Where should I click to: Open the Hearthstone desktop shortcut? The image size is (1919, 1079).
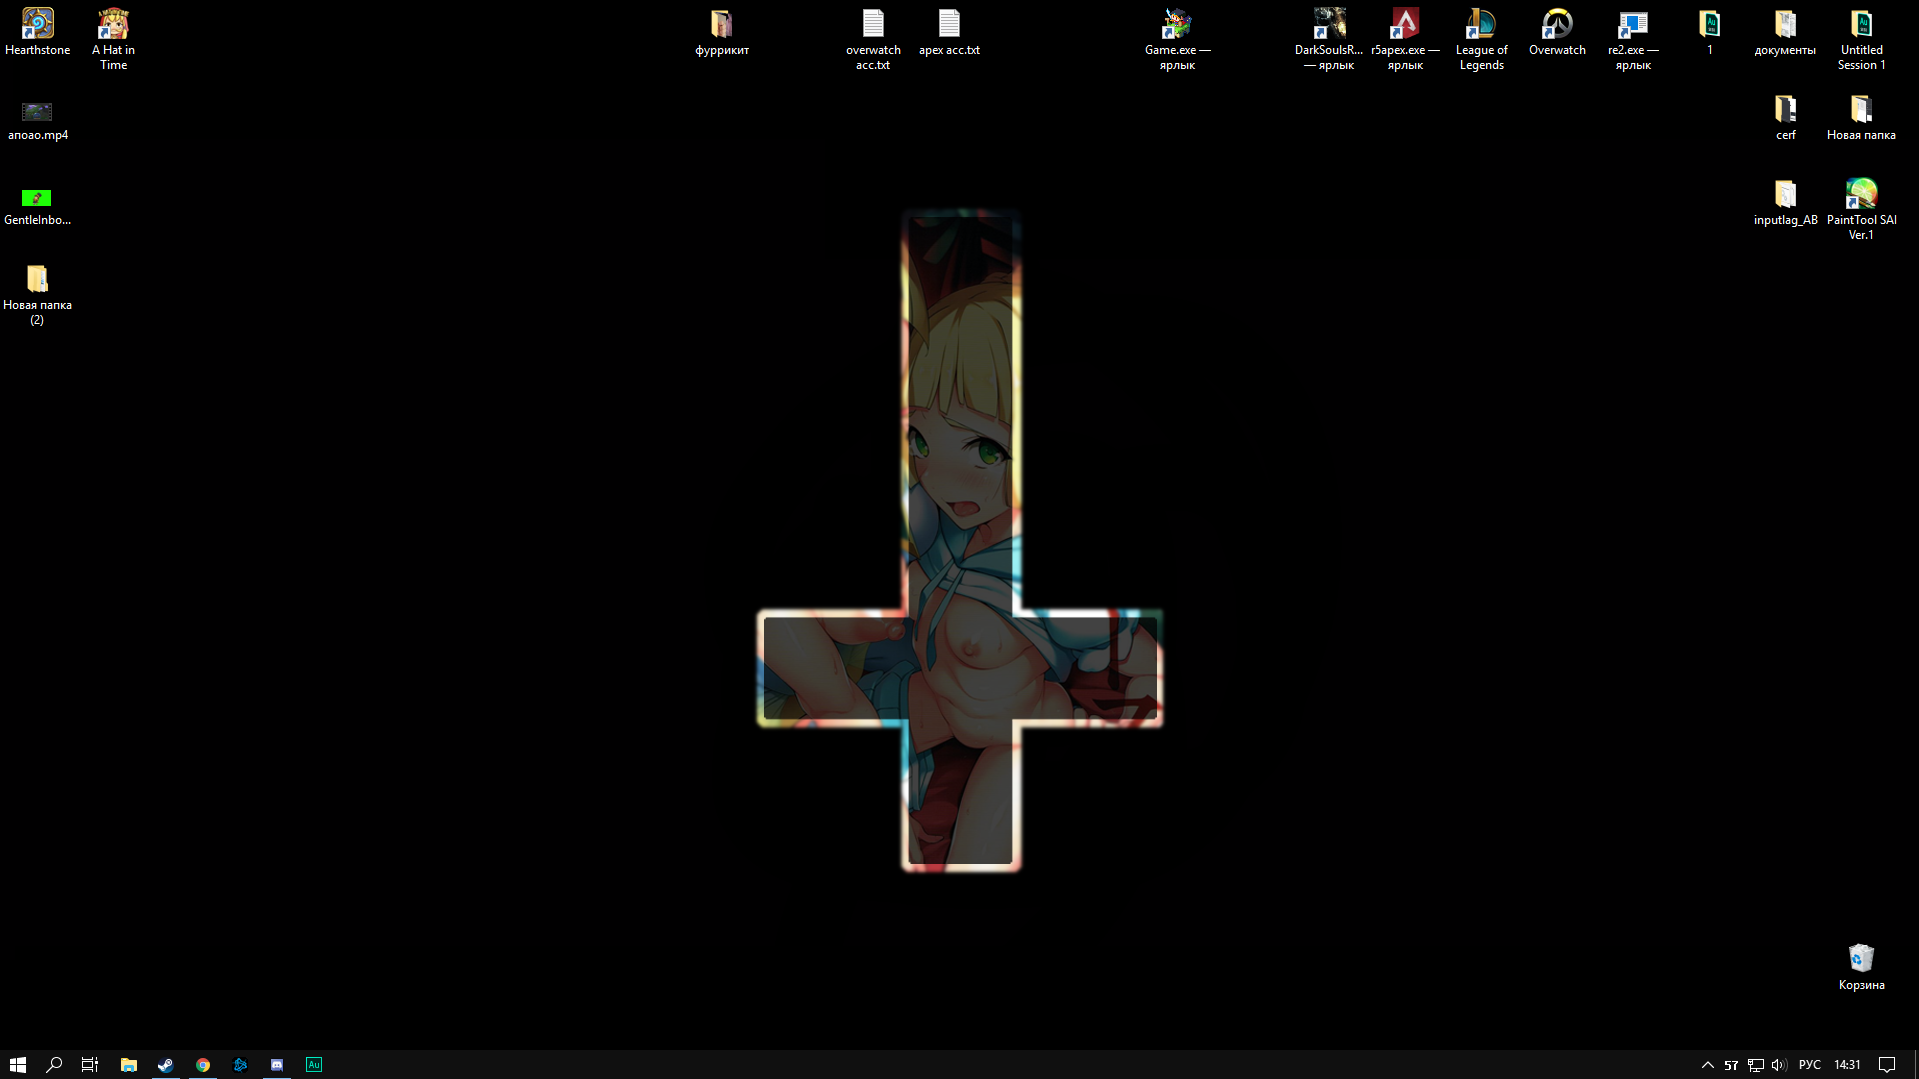pyautogui.click(x=37, y=32)
